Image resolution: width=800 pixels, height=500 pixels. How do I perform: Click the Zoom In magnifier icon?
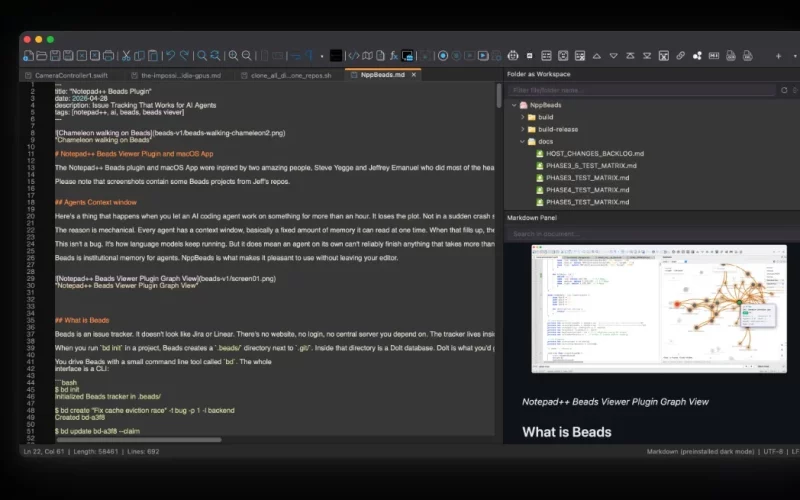point(233,56)
